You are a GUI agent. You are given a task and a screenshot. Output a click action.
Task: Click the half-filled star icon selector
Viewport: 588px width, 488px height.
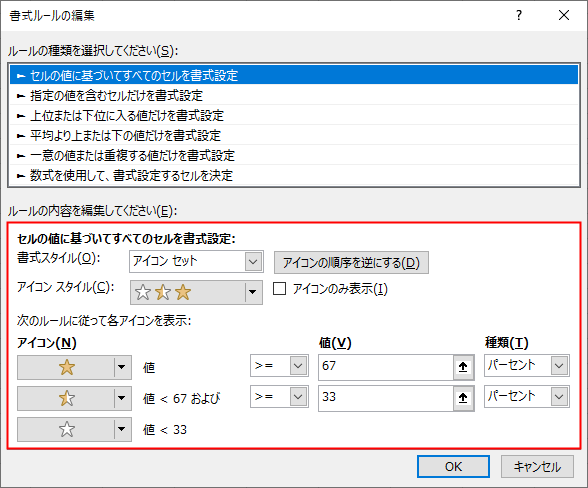point(74,398)
